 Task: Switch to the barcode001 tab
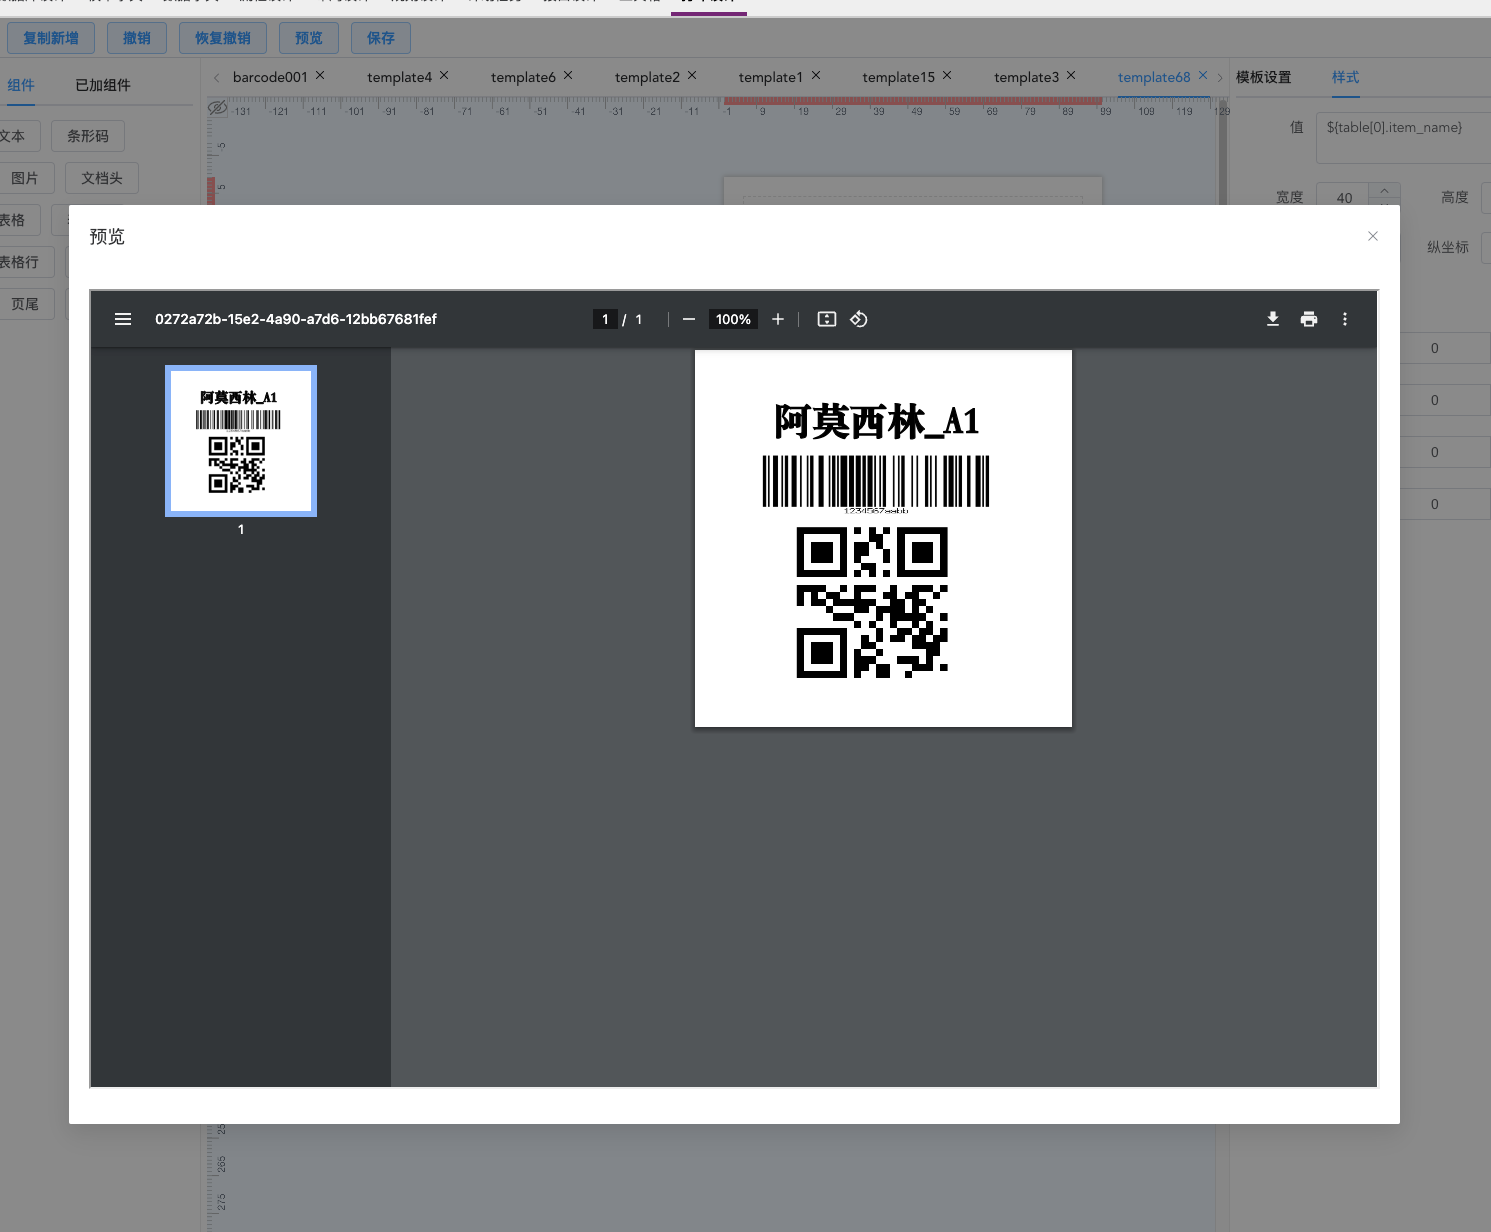[x=270, y=77]
